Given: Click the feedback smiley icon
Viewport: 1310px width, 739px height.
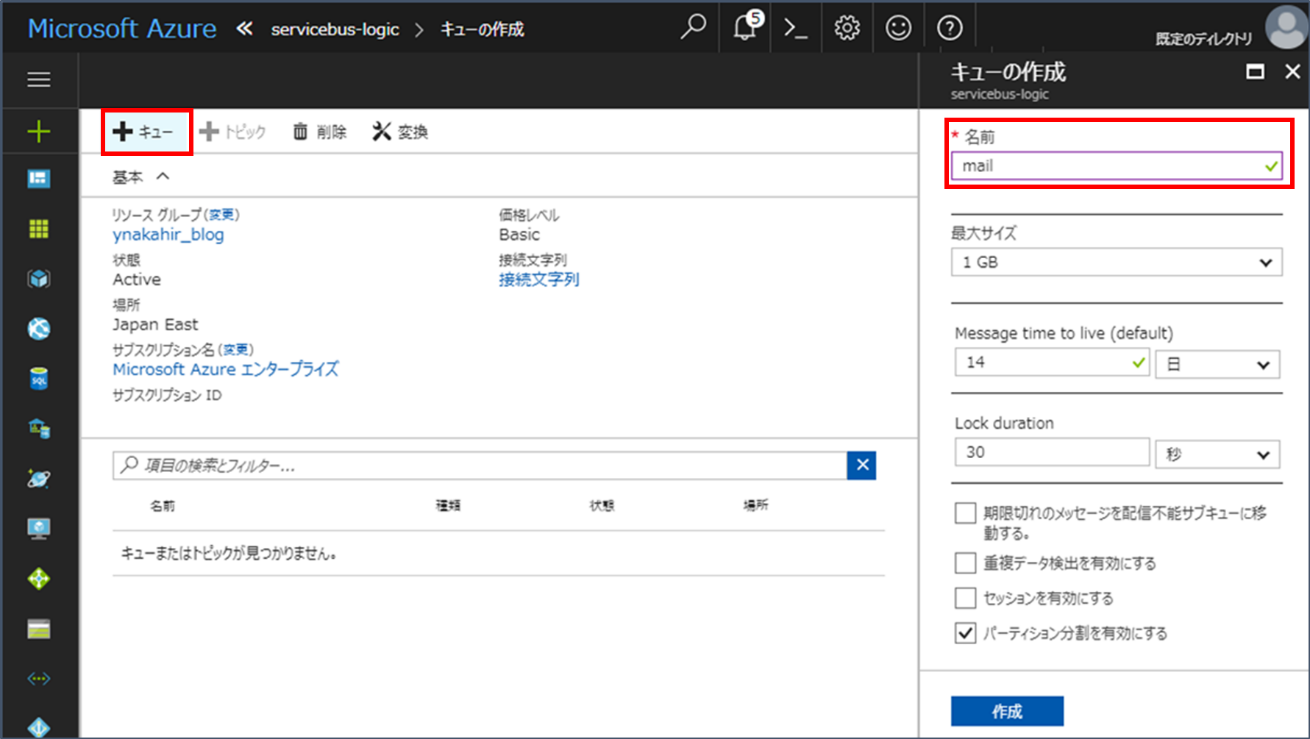Looking at the screenshot, I should 899,28.
